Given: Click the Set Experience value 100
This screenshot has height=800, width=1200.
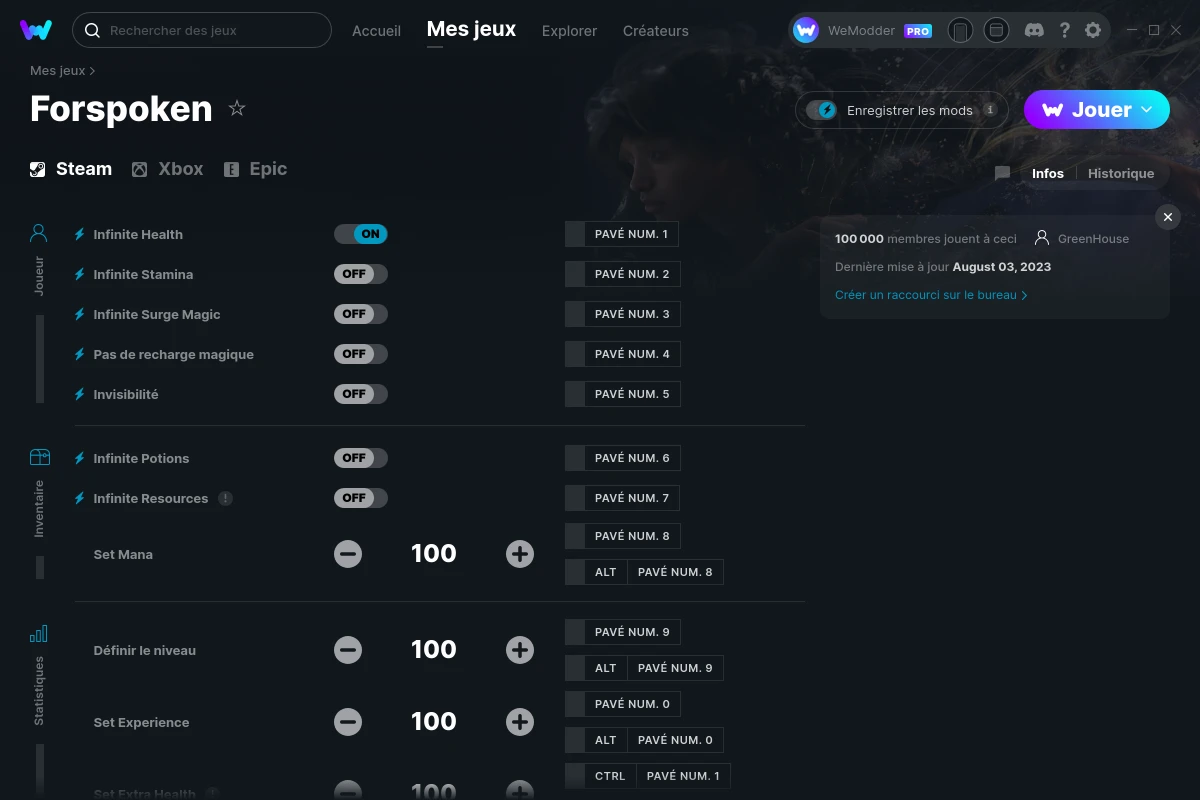Looking at the screenshot, I should click(434, 722).
